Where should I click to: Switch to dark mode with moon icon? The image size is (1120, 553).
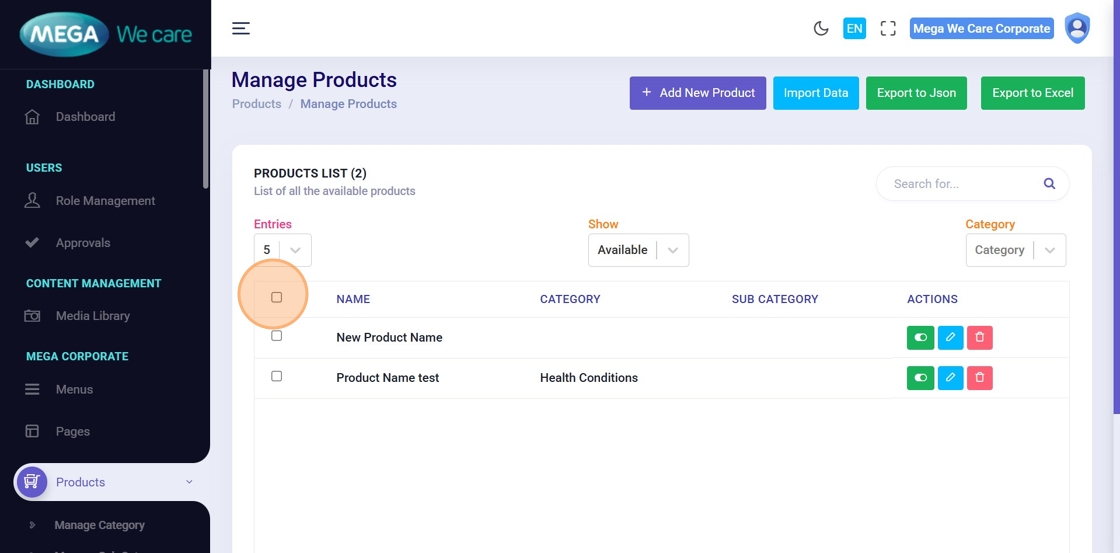821,29
